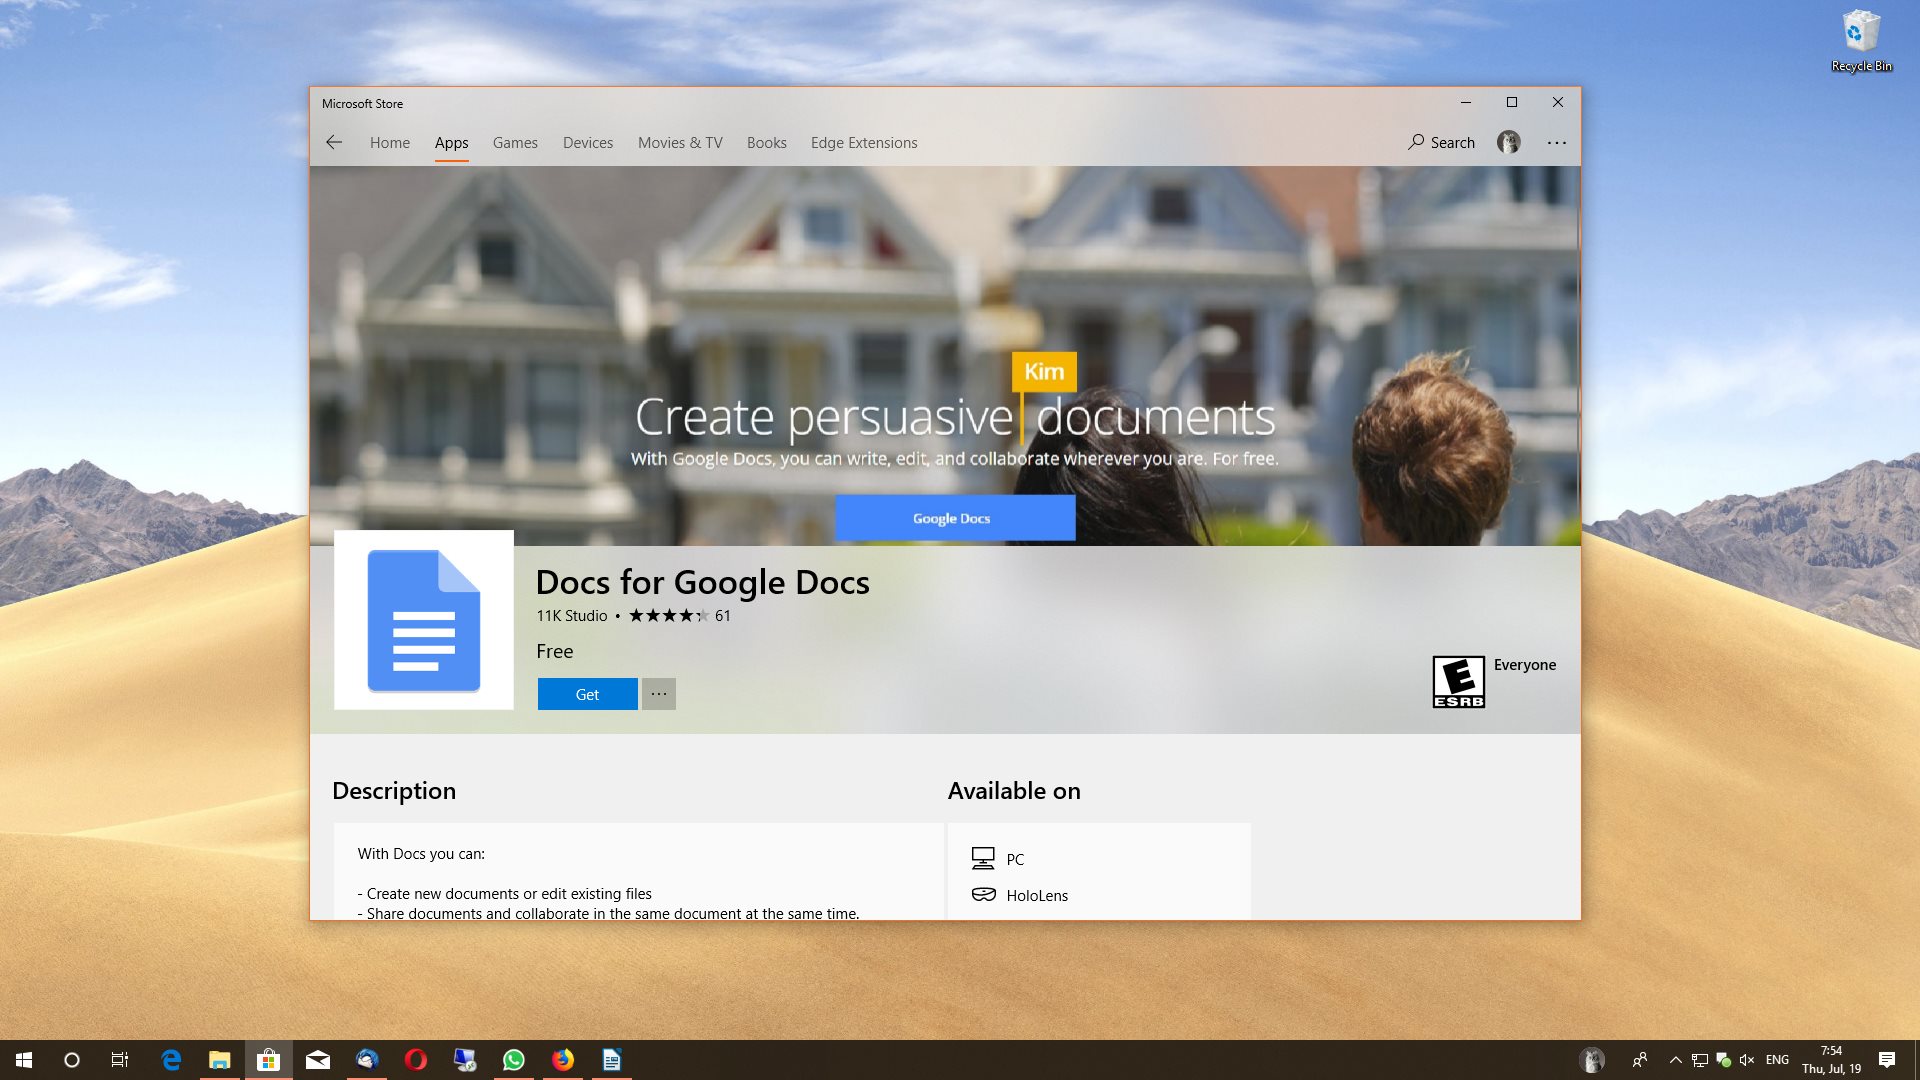The width and height of the screenshot is (1920, 1080).
Task: Click the 11K Studio publisher link
Action: click(x=572, y=616)
